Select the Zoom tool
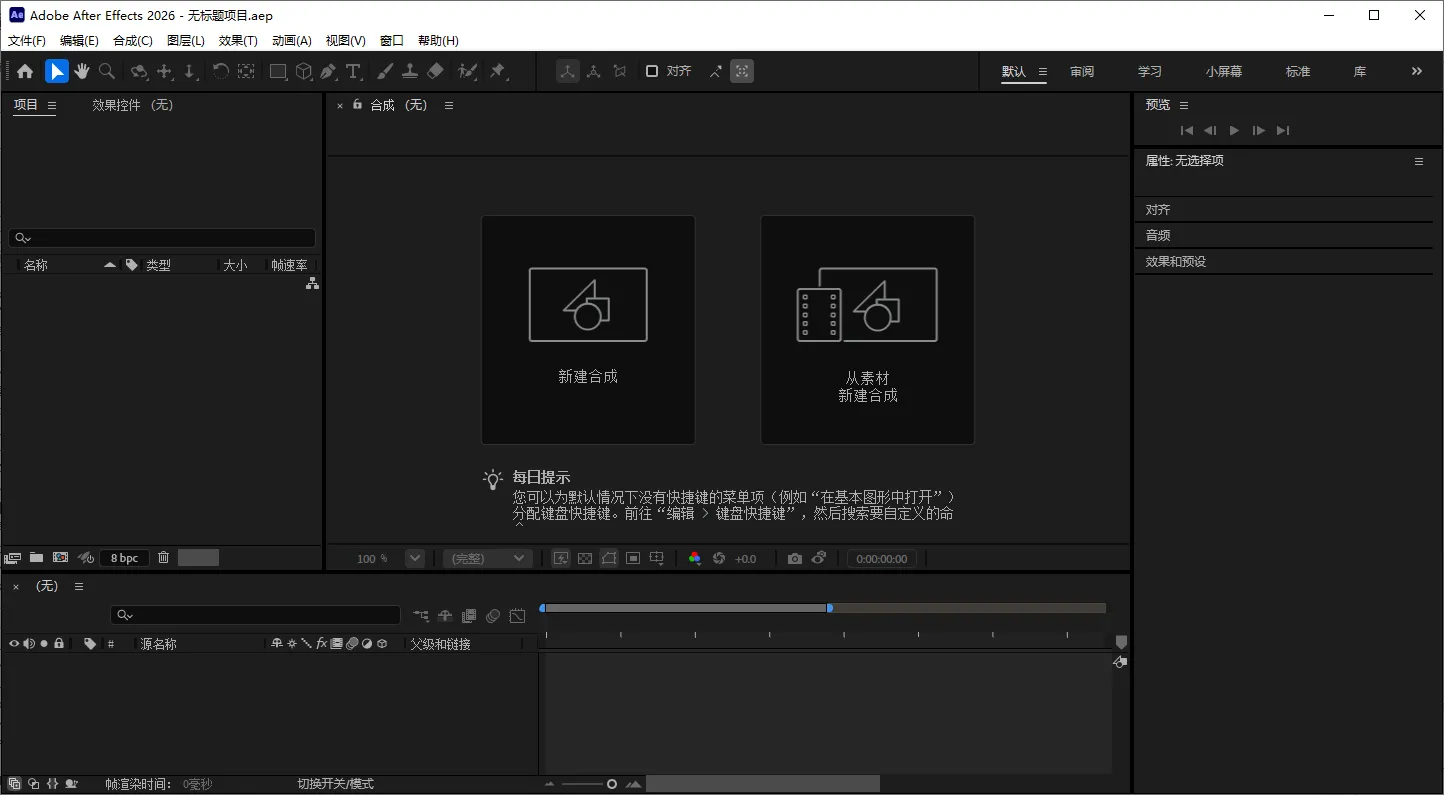The image size is (1444, 795). click(x=105, y=71)
